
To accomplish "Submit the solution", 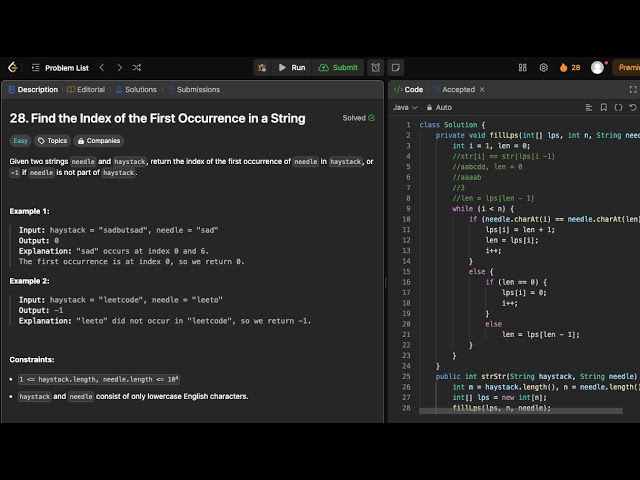I will 338,68.
